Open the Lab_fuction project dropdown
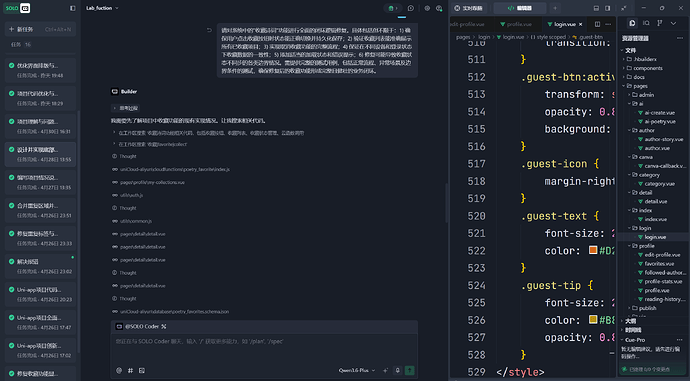 102,8
